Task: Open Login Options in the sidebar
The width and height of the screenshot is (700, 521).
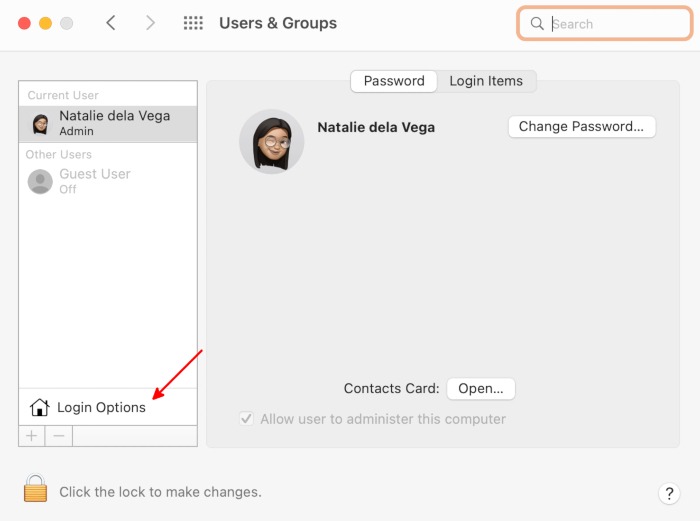Action: pyautogui.click(x=101, y=407)
